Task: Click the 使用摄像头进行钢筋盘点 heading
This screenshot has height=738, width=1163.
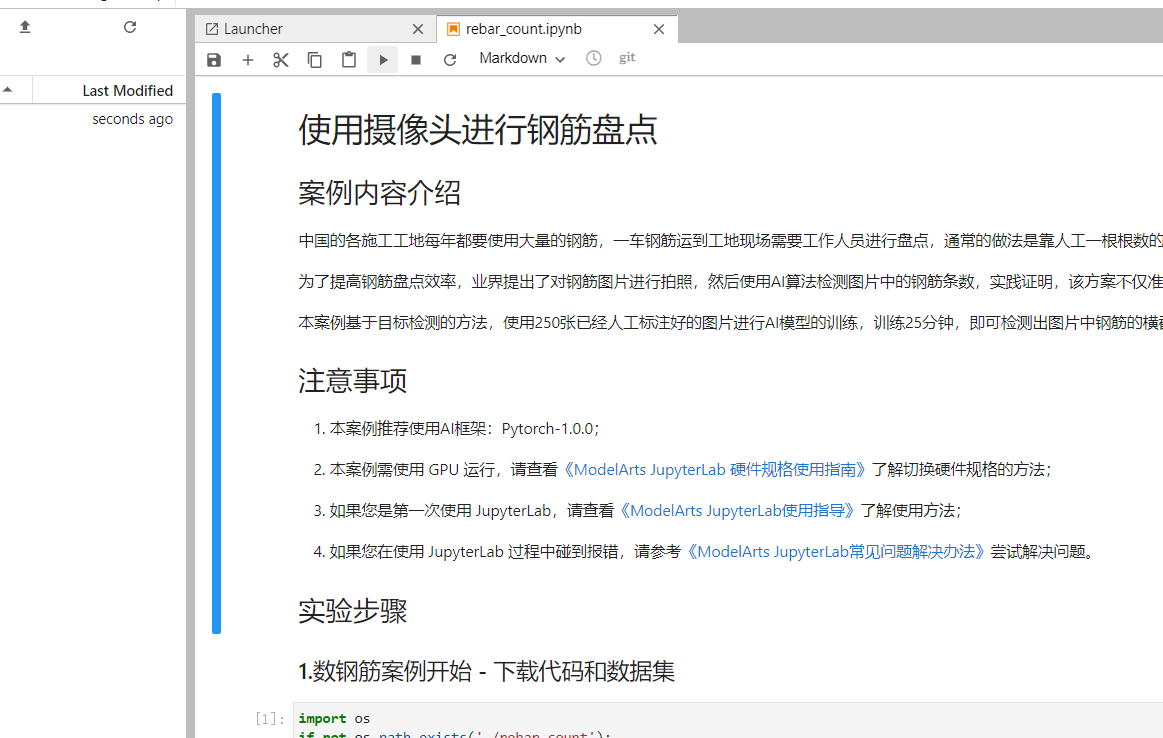Action: pos(478,130)
